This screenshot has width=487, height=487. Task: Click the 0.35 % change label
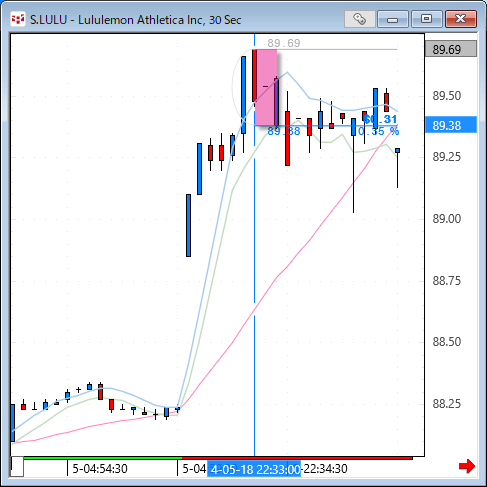pyautogui.click(x=378, y=131)
